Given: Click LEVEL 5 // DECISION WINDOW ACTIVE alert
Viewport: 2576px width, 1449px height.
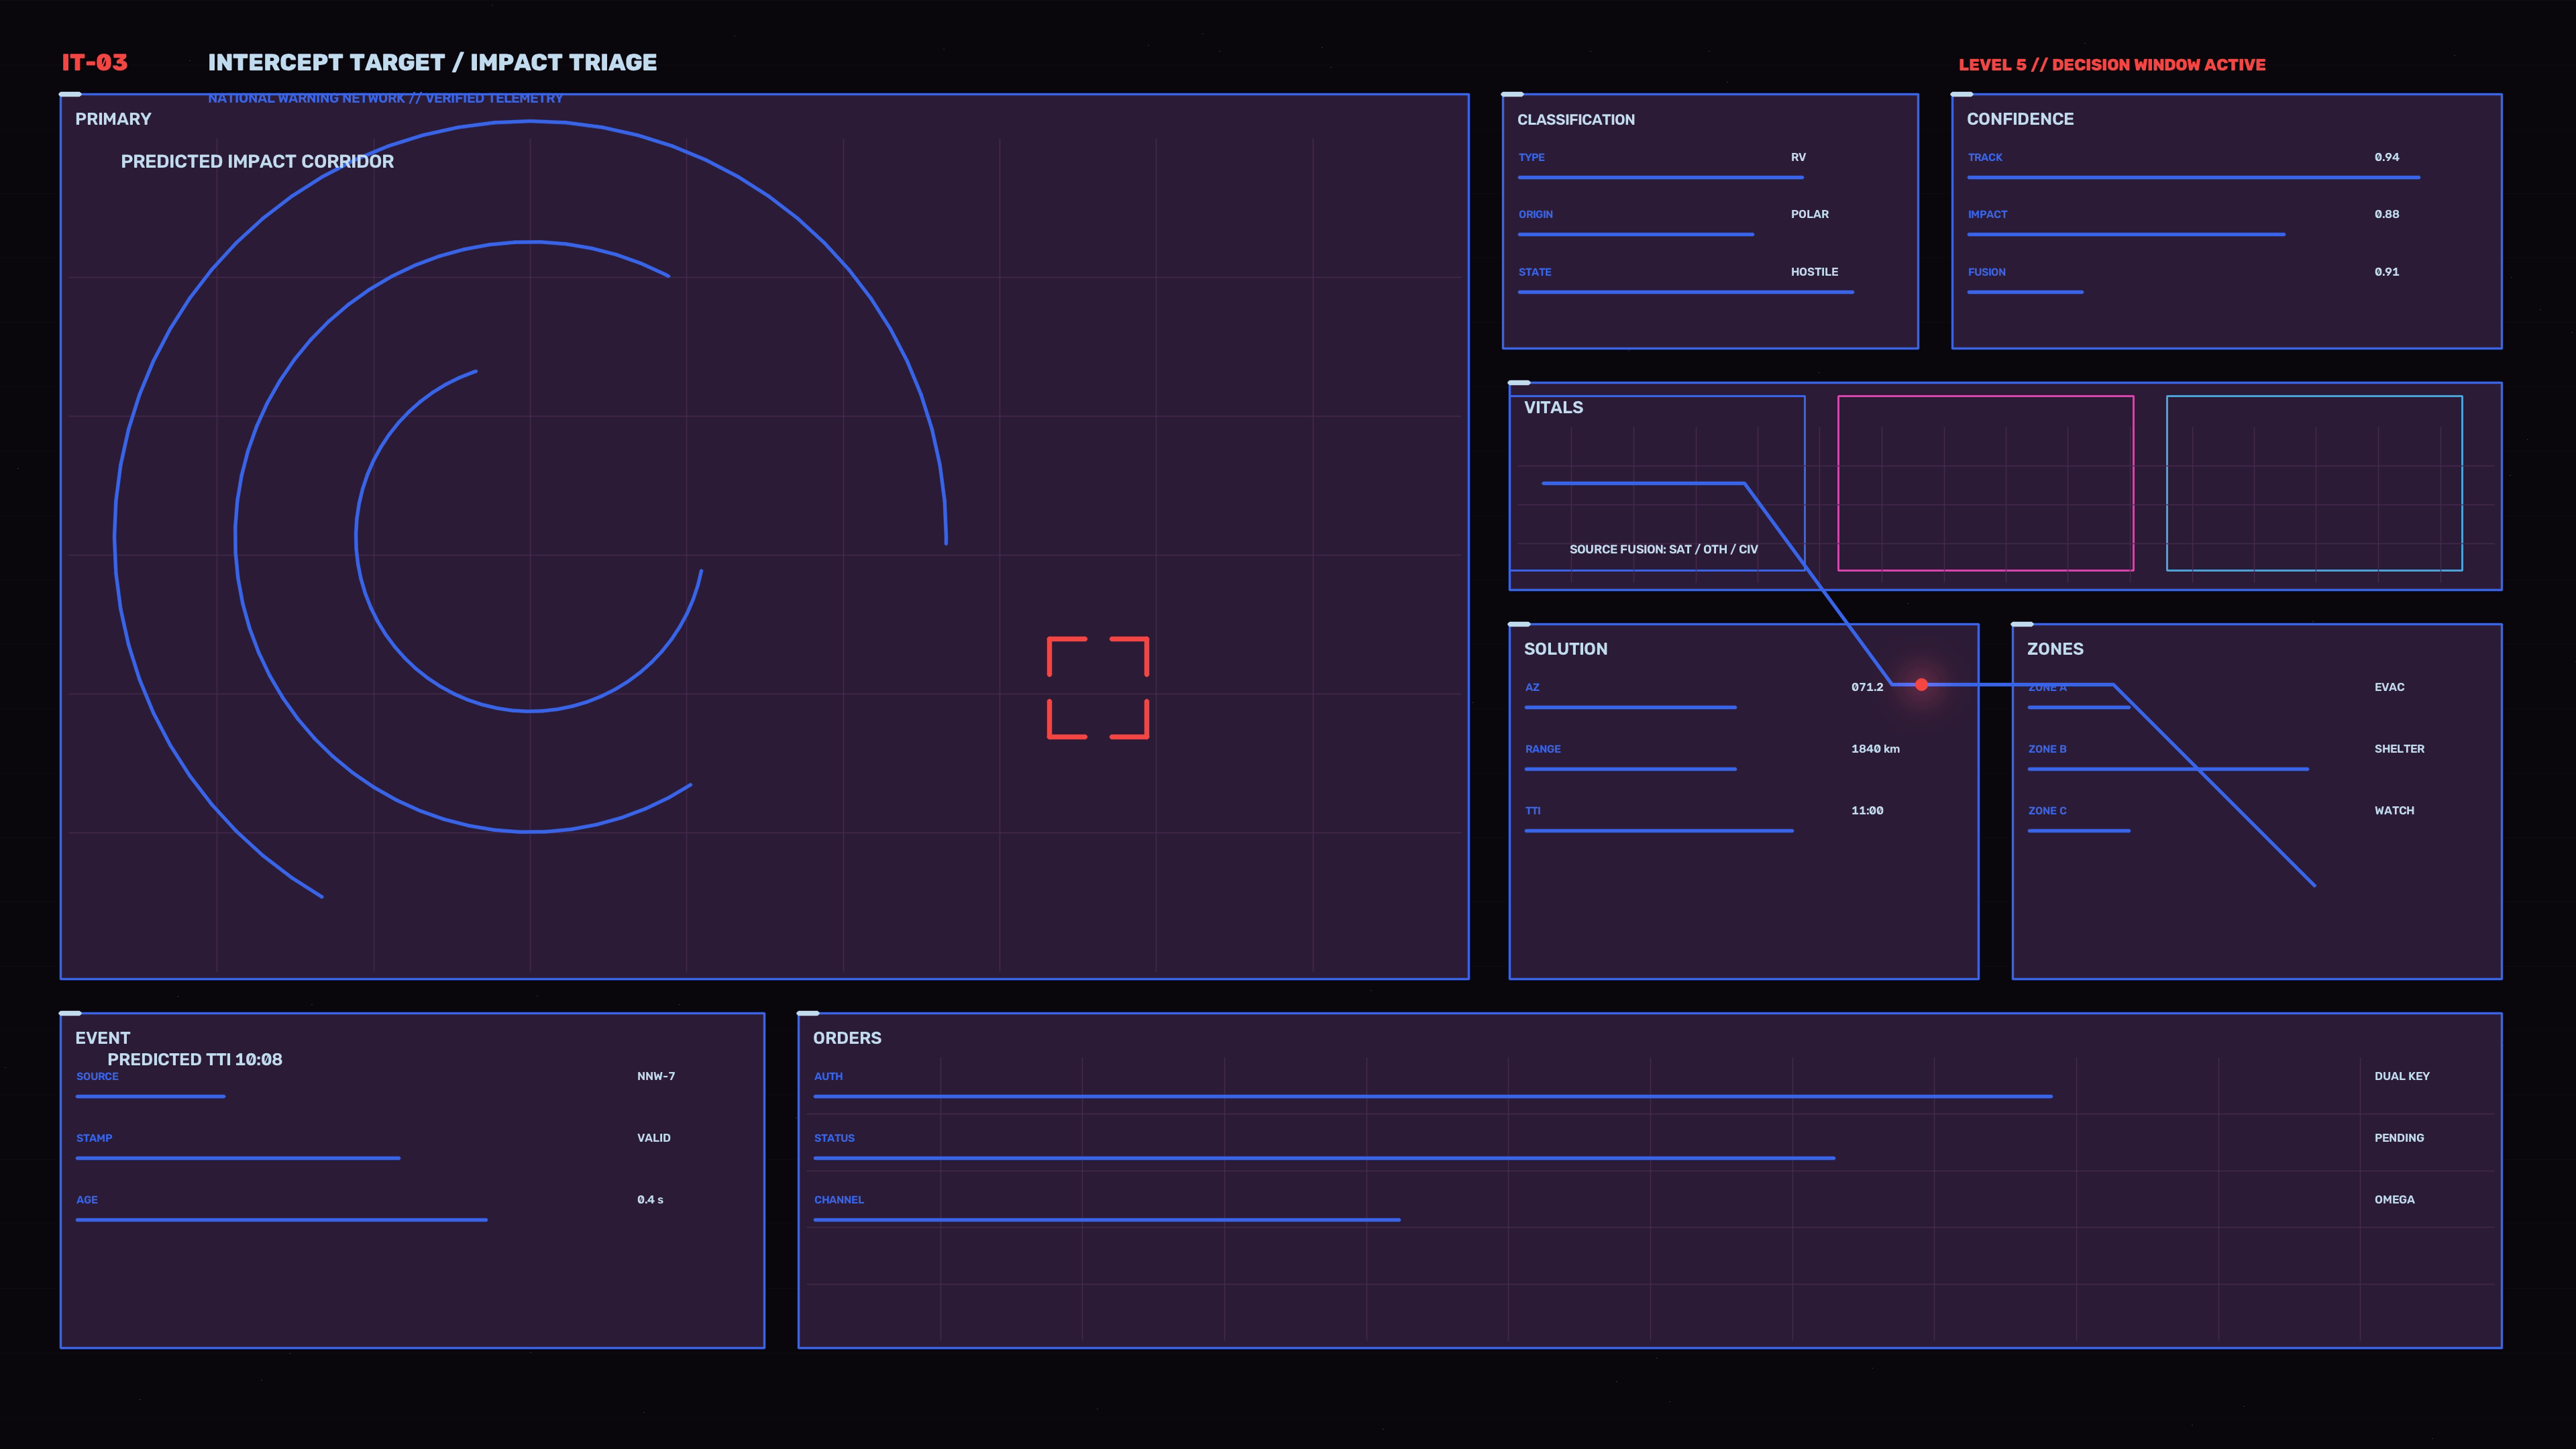Looking at the screenshot, I should tap(2112, 64).
